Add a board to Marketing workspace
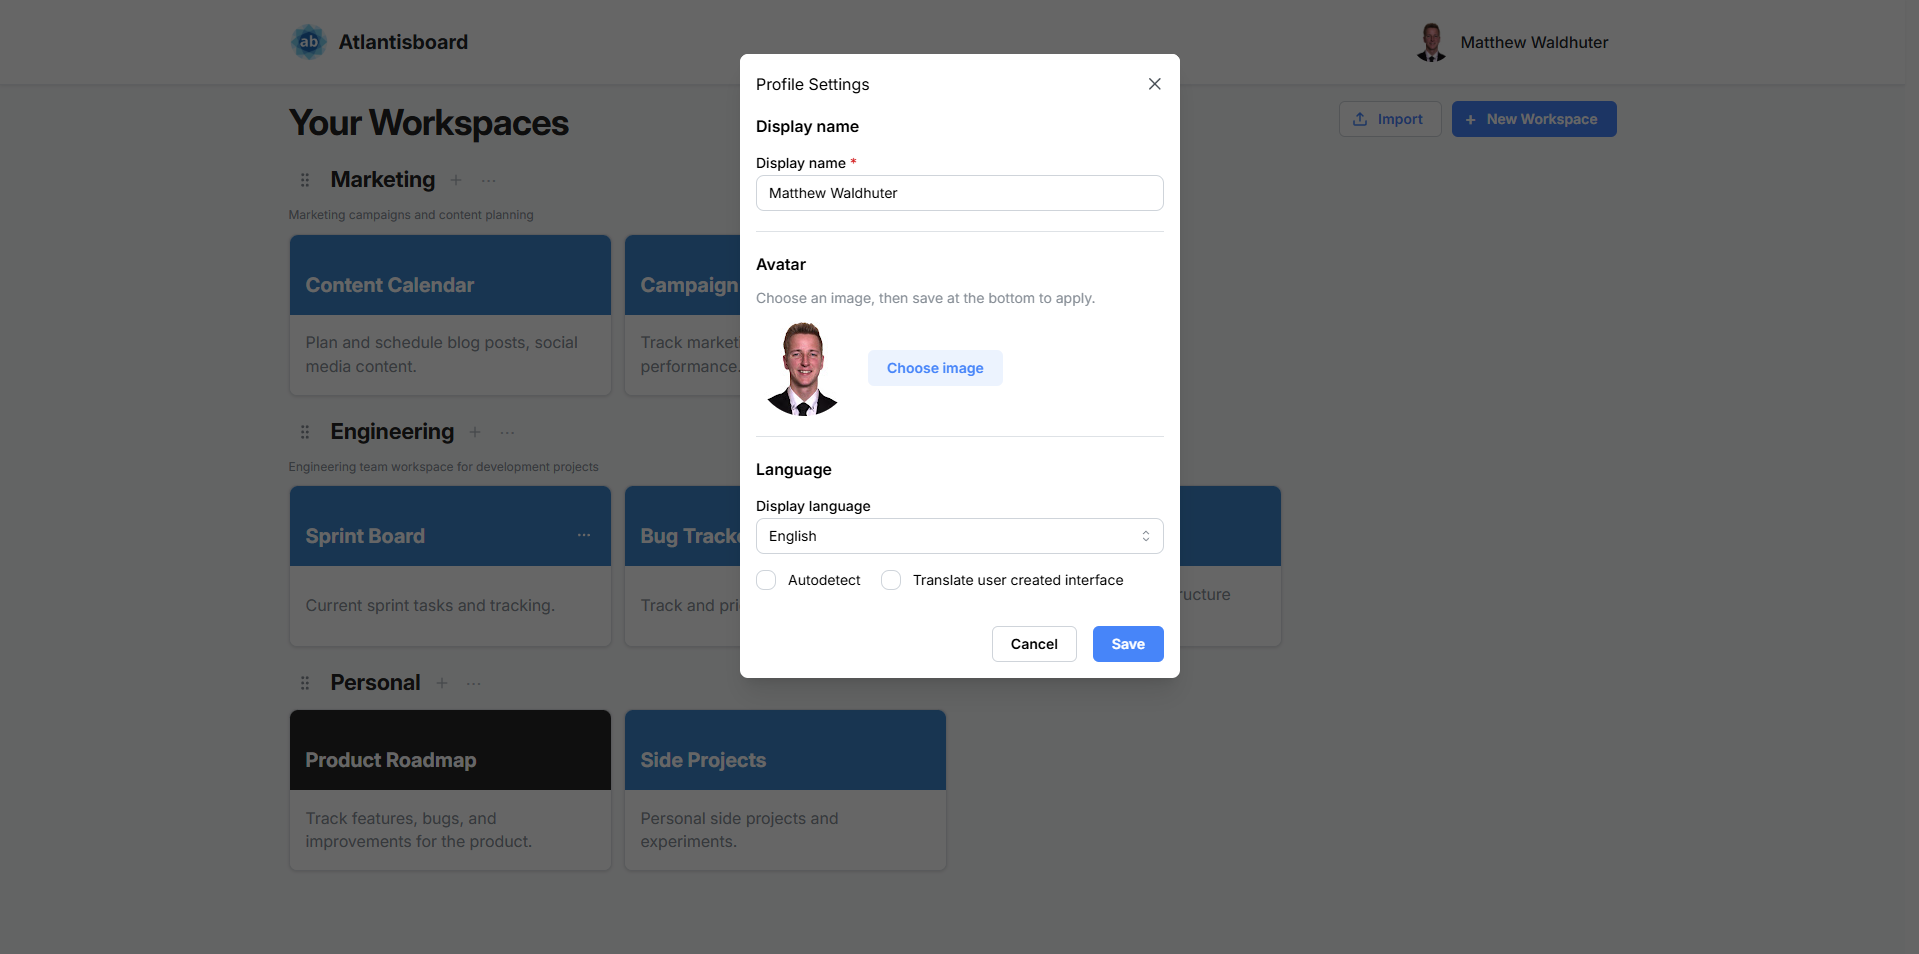The width and height of the screenshot is (1919, 954). tap(456, 180)
